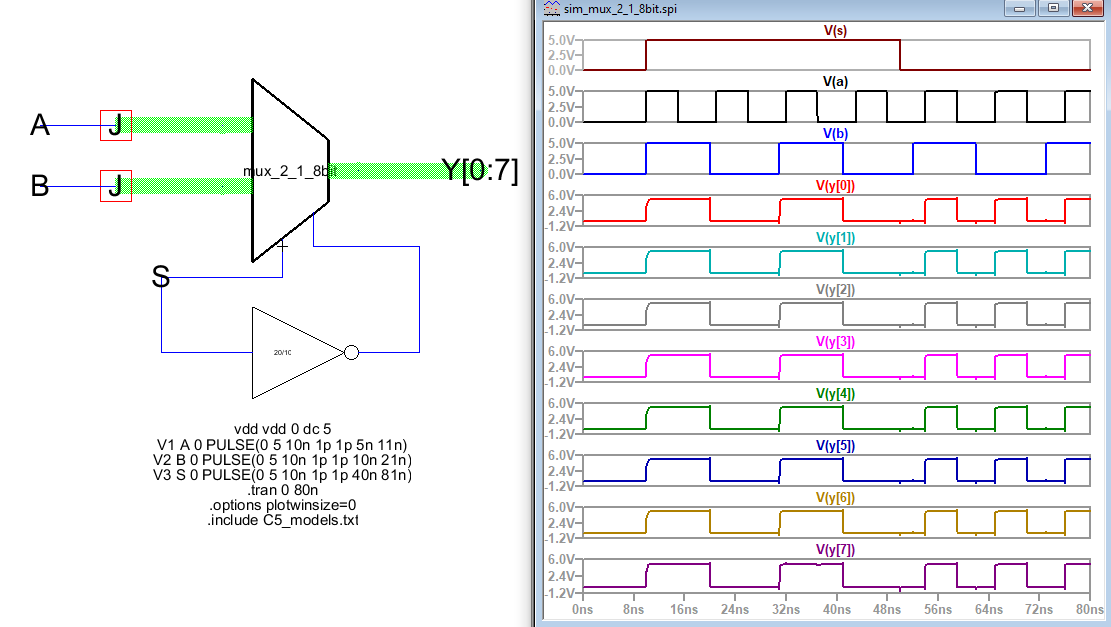Click the .include C5_models.txt directive

282,520
